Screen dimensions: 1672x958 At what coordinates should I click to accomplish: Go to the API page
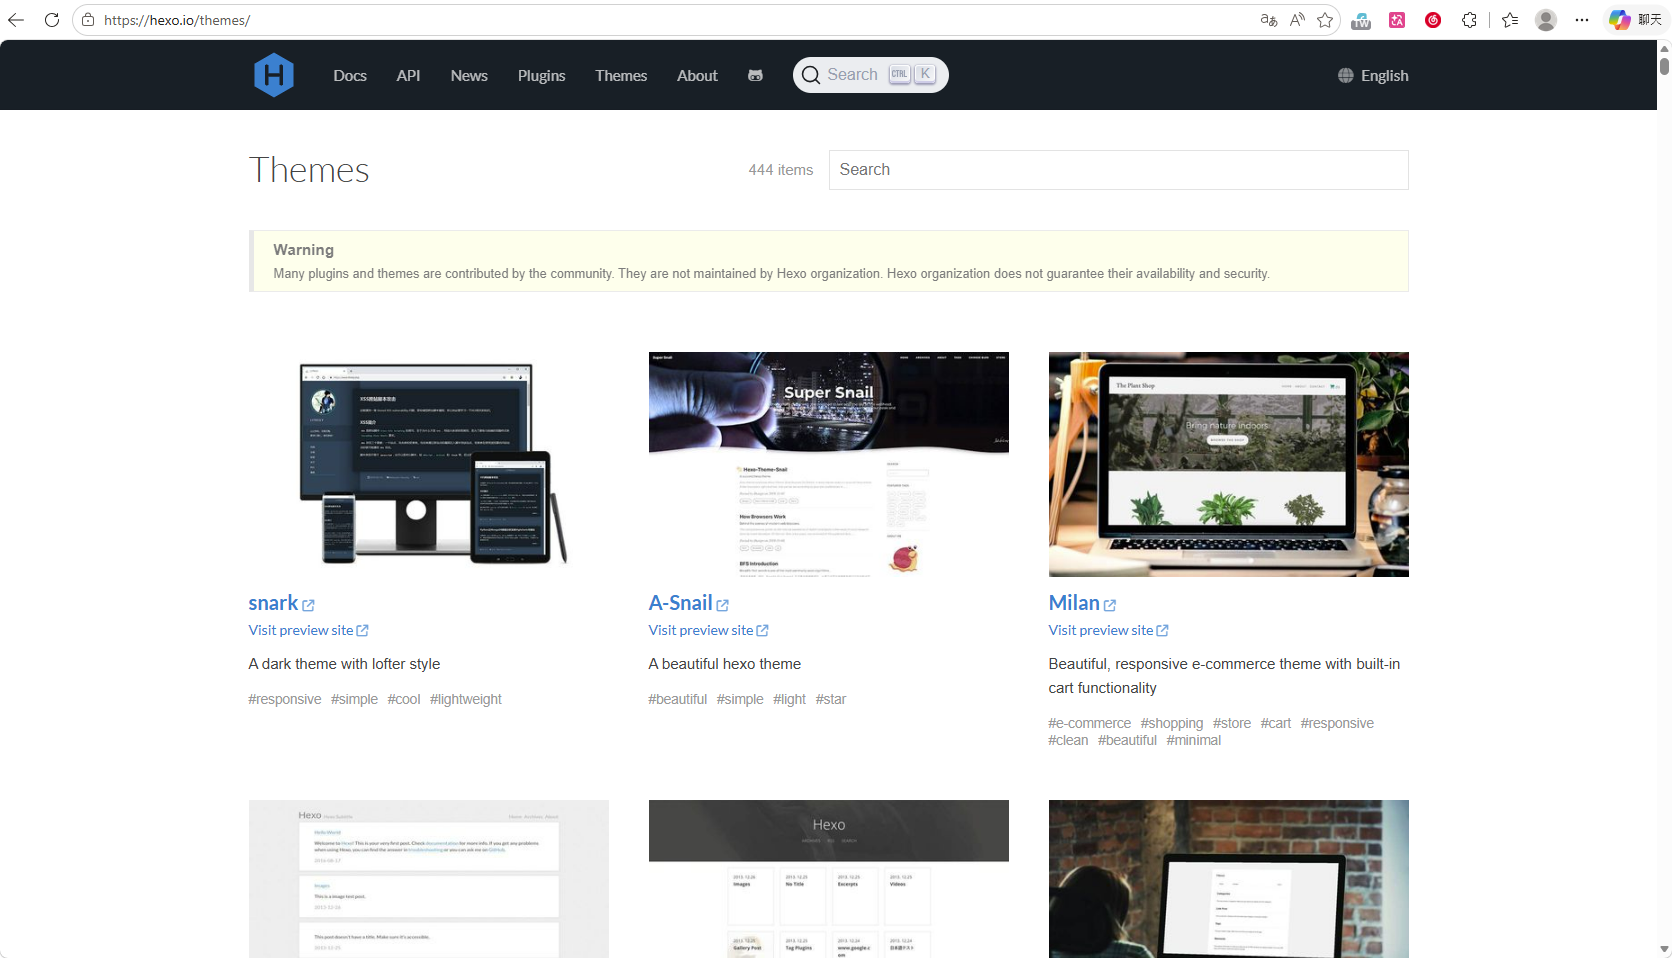click(408, 76)
